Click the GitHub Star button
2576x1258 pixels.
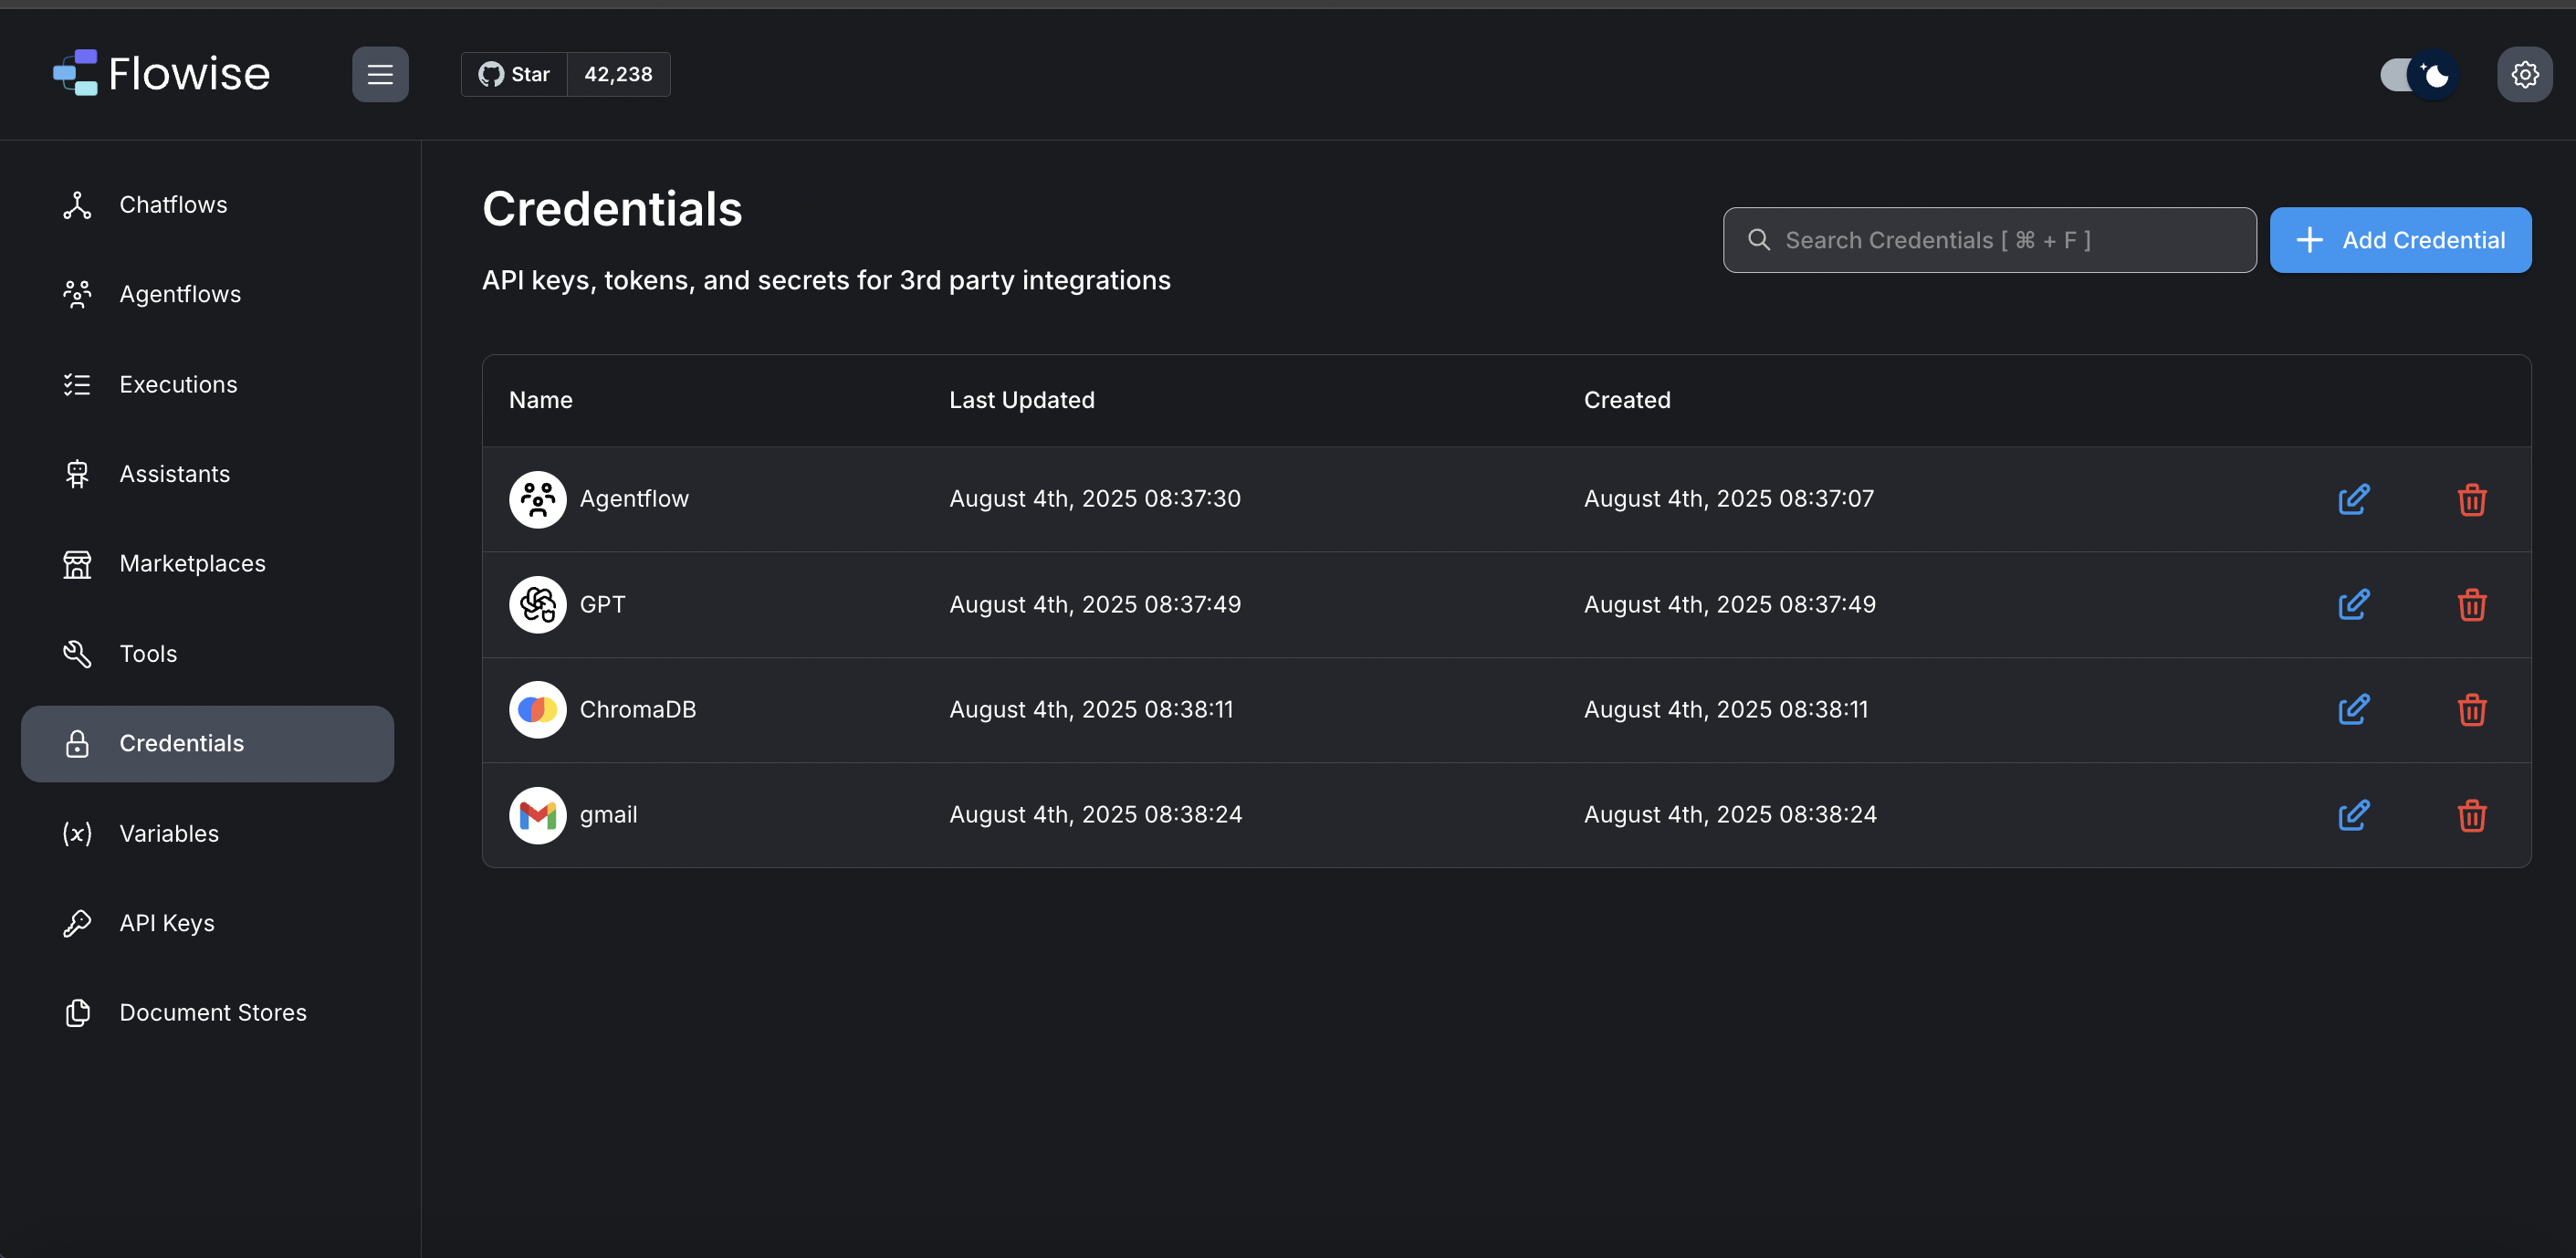pos(514,75)
